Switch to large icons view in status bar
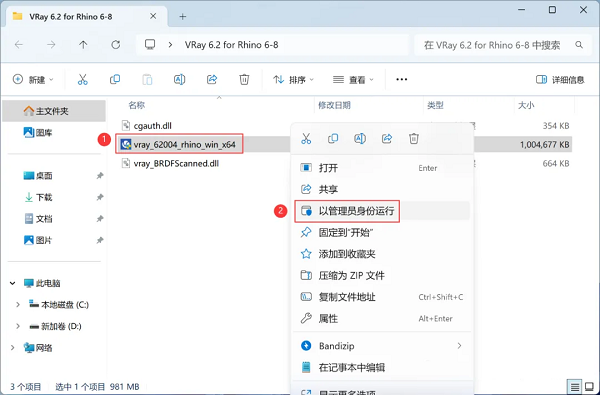The width and height of the screenshot is (600, 395). (x=589, y=387)
